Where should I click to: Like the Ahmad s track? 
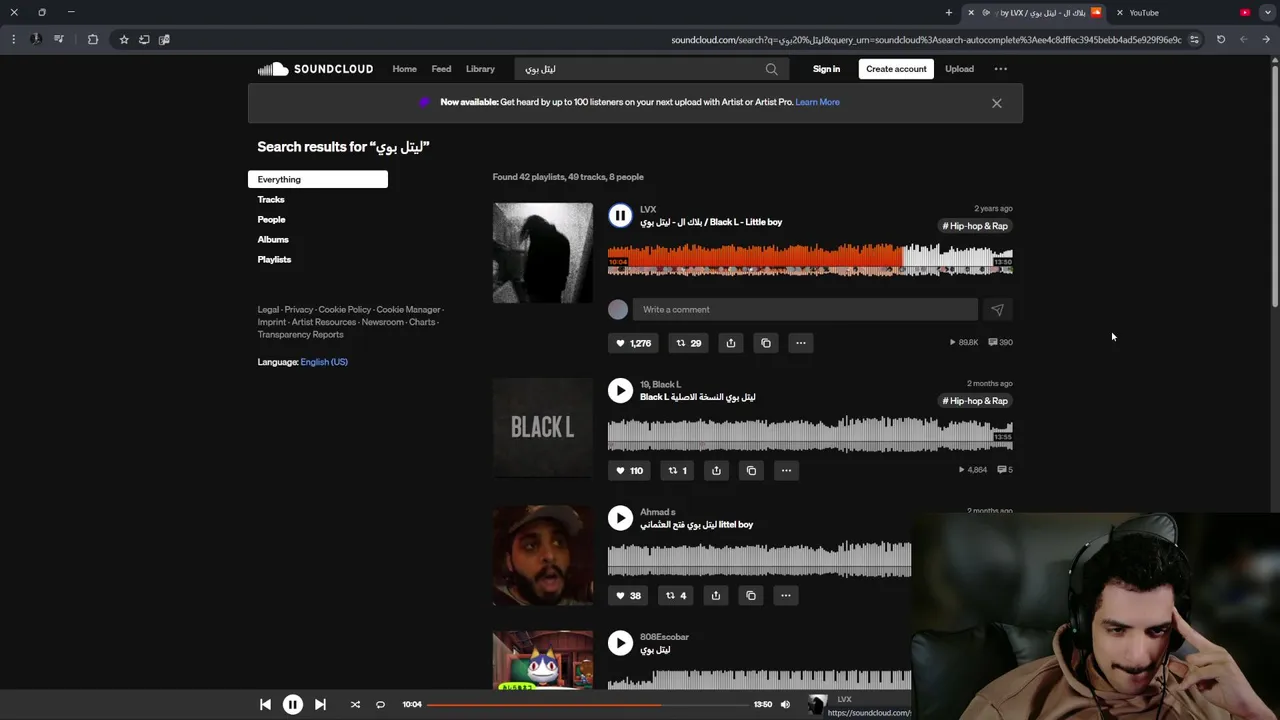tap(628, 595)
